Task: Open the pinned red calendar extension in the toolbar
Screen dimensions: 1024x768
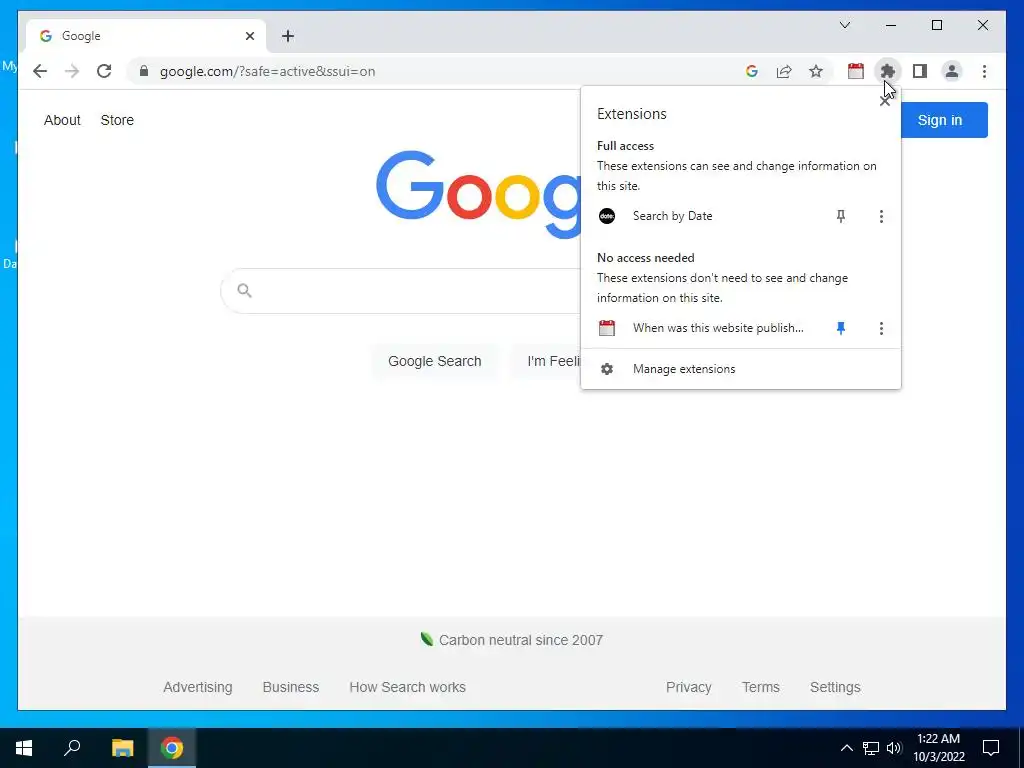Action: coord(856,71)
